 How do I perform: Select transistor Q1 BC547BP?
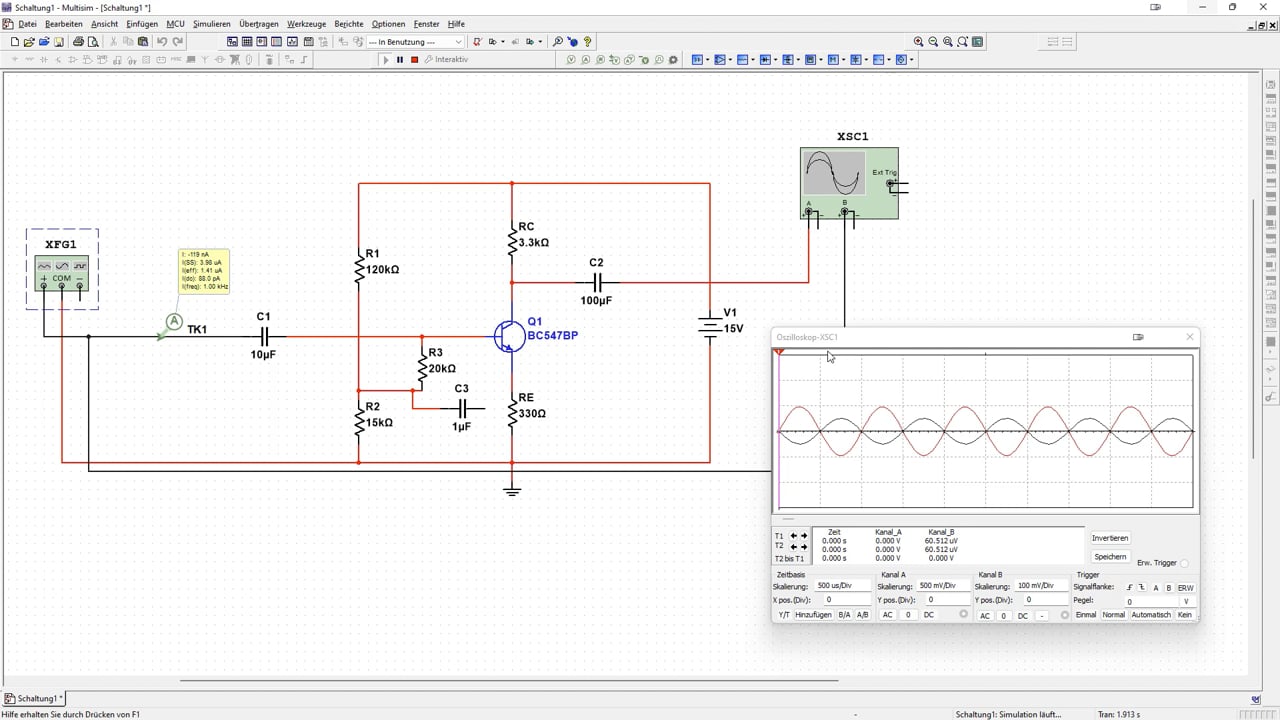509,335
